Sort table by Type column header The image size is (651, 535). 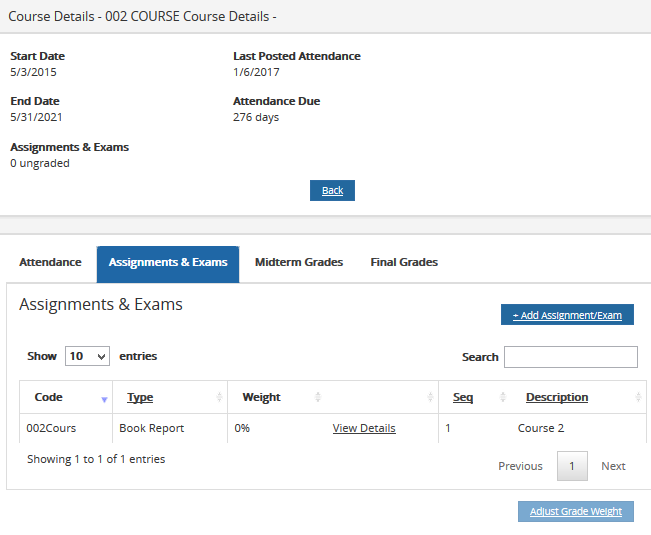coord(140,397)
